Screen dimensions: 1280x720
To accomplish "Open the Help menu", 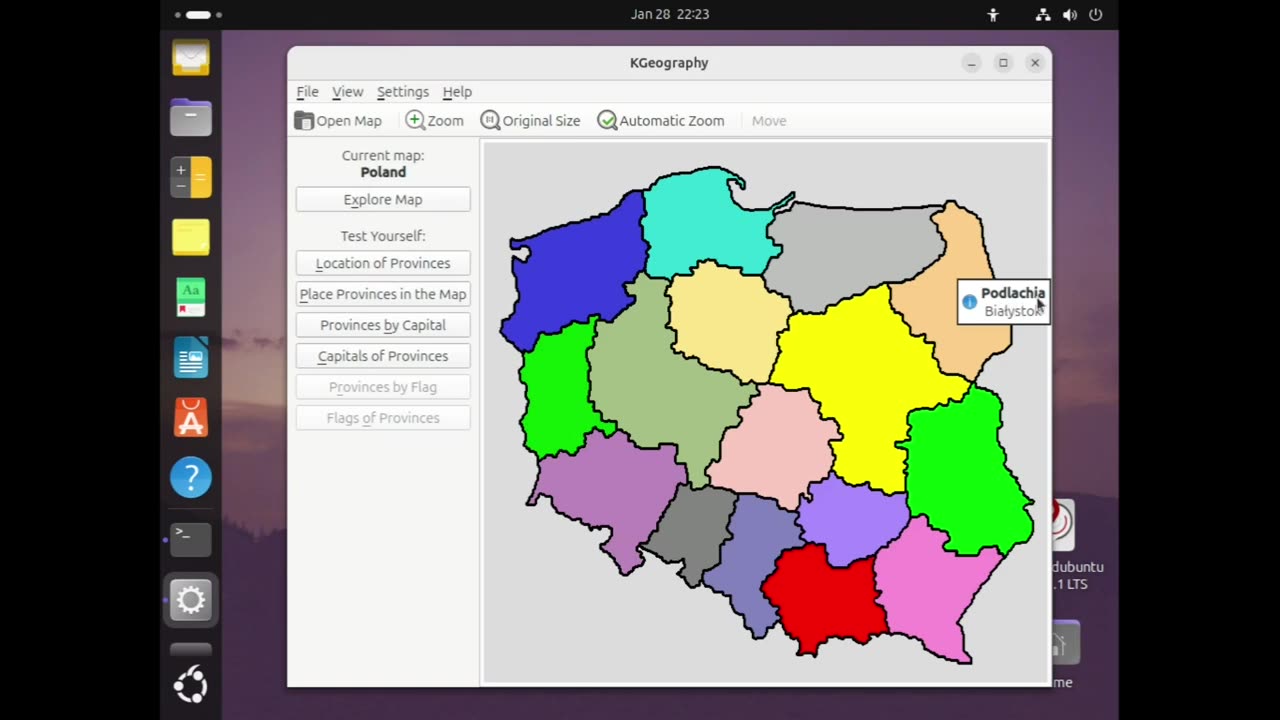I will pyautogui.click(x=457, y=91).
